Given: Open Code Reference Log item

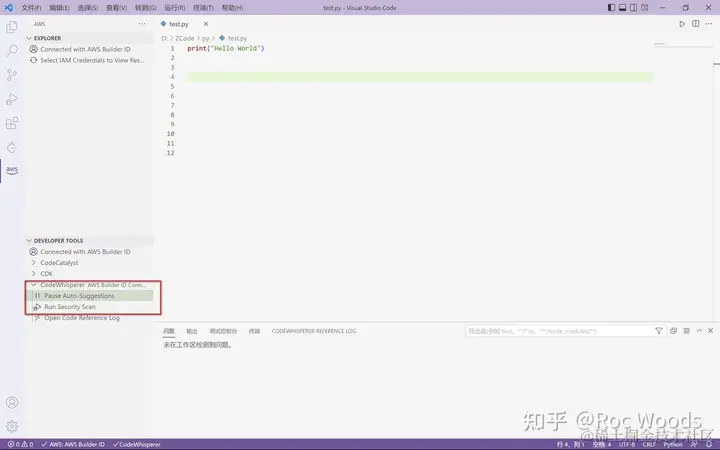Looking at the screenshot, I should coord(90,318).
